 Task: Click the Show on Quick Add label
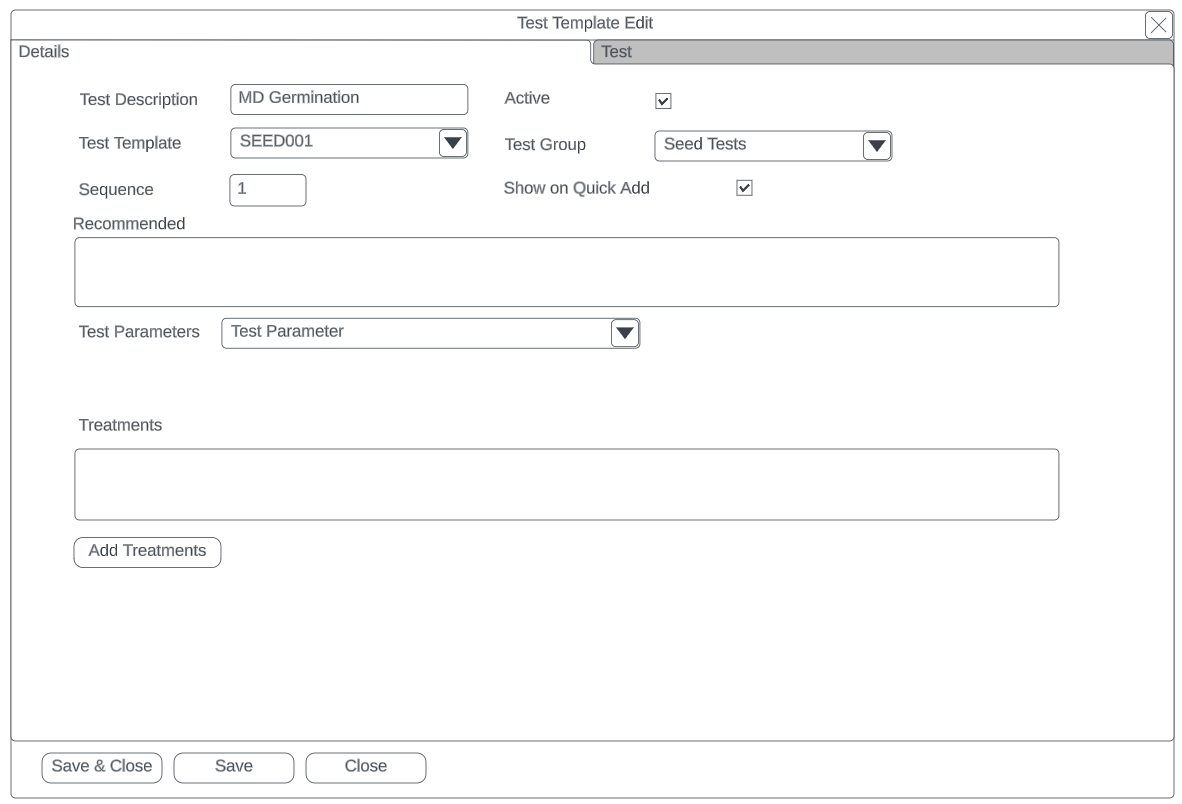pos(577,188)
